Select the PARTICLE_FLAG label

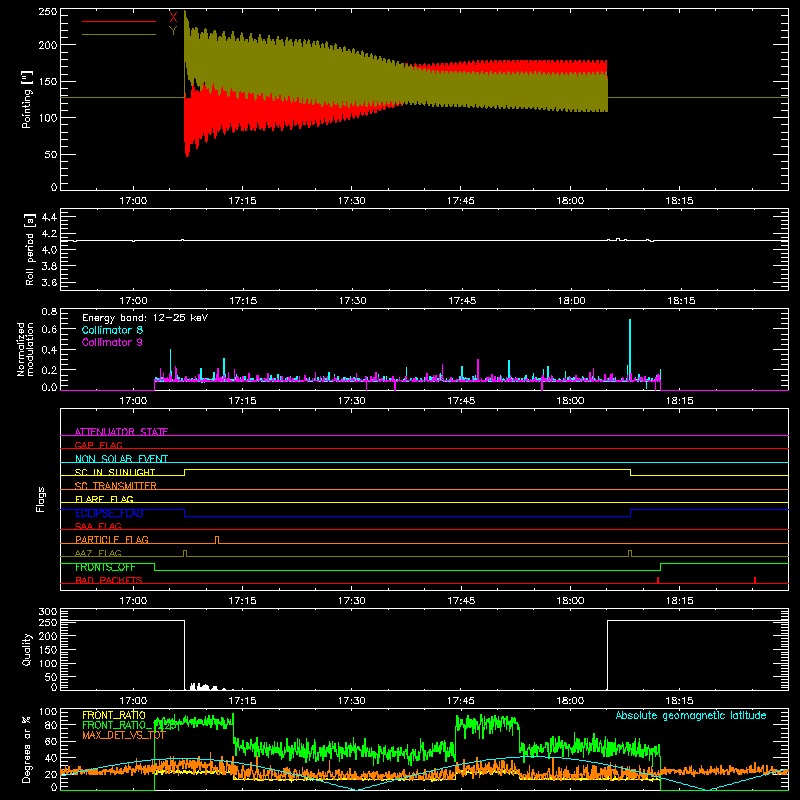112,539
